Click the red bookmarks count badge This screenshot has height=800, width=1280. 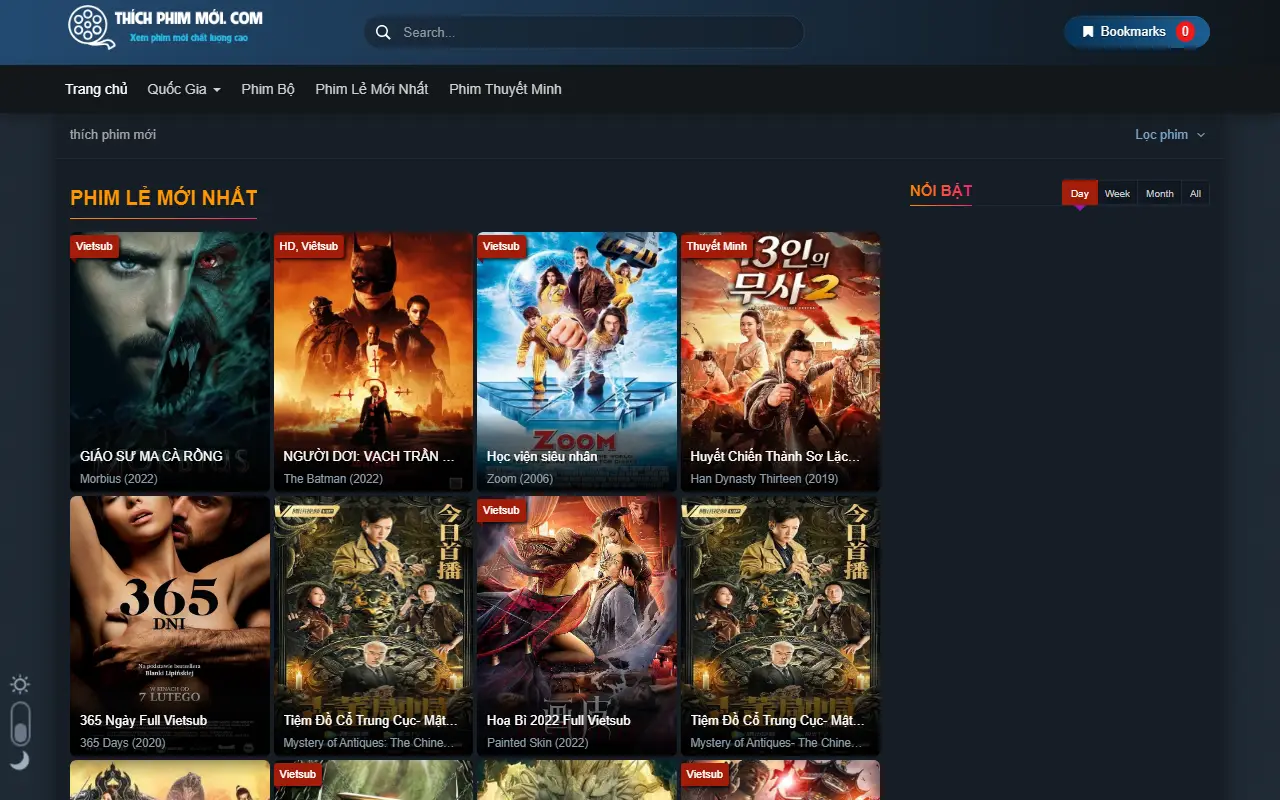(x=1185, y=32)
